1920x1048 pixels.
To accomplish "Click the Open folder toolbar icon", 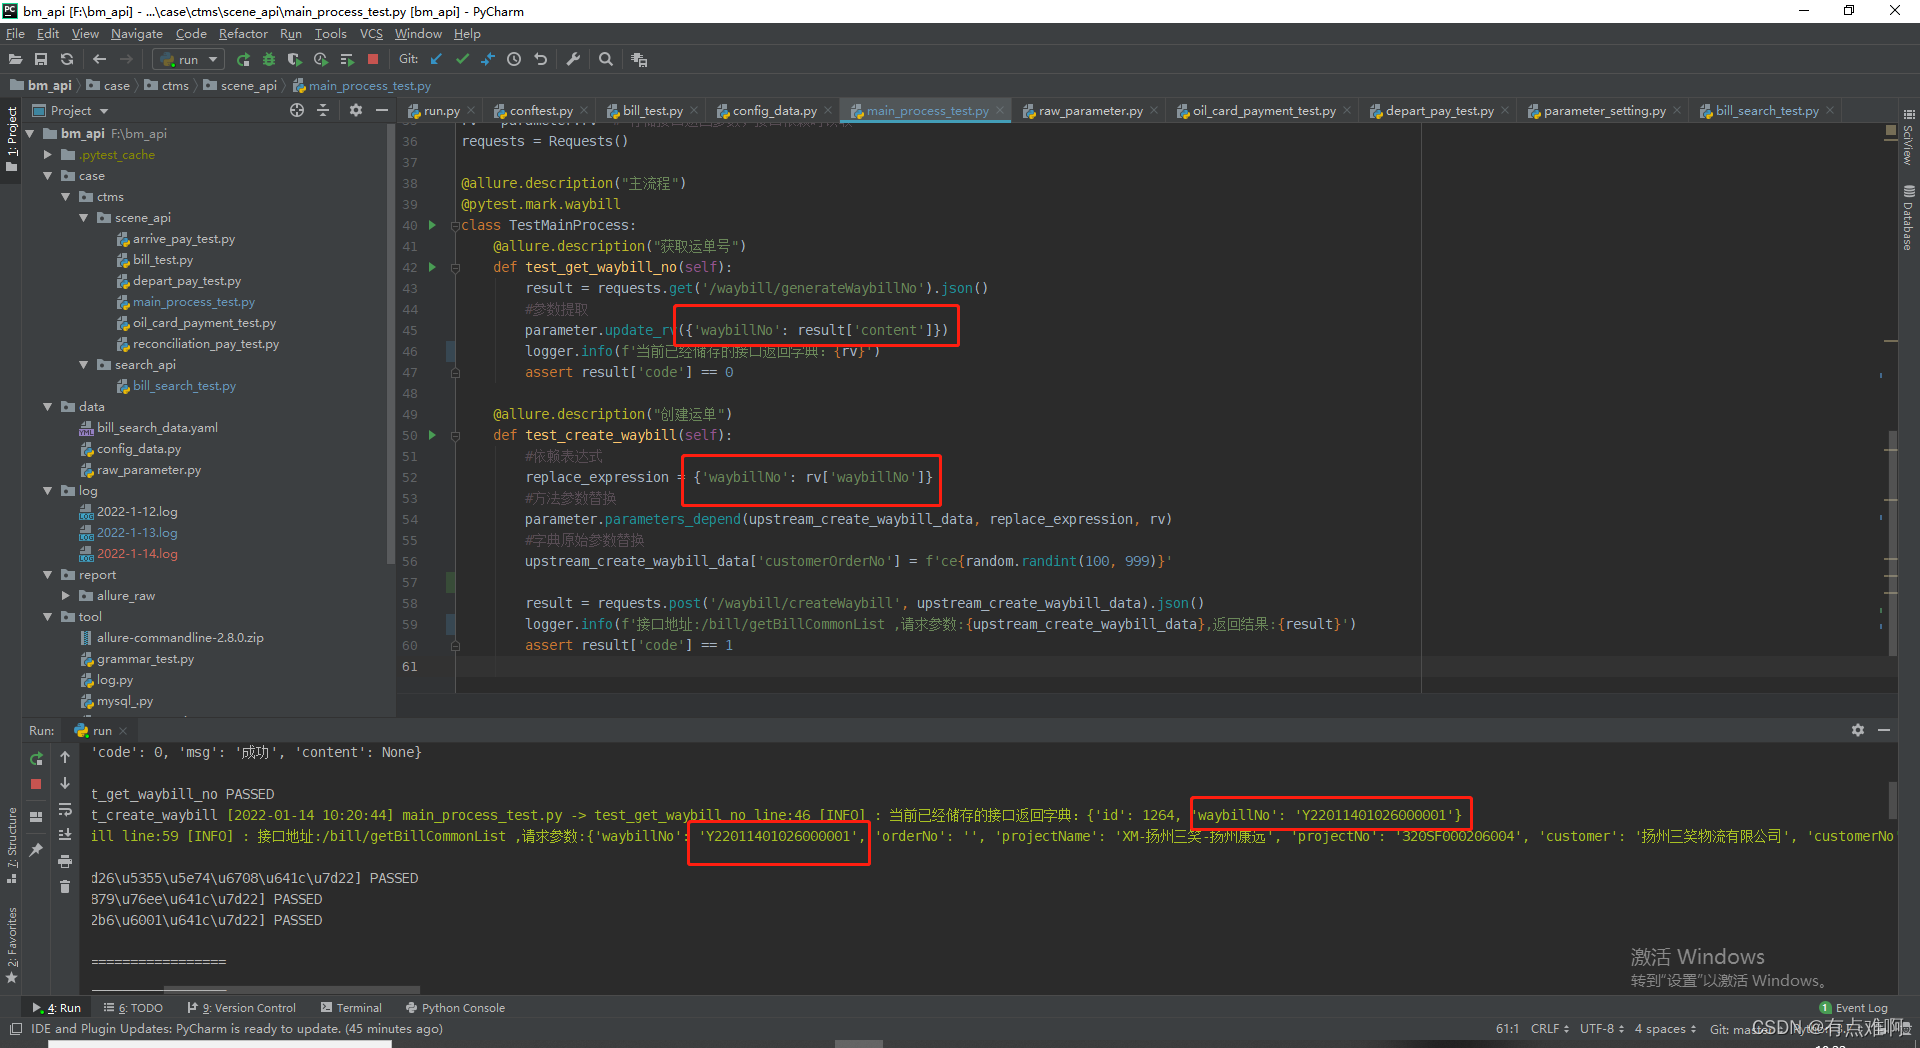I will click(x=15, y=60).
